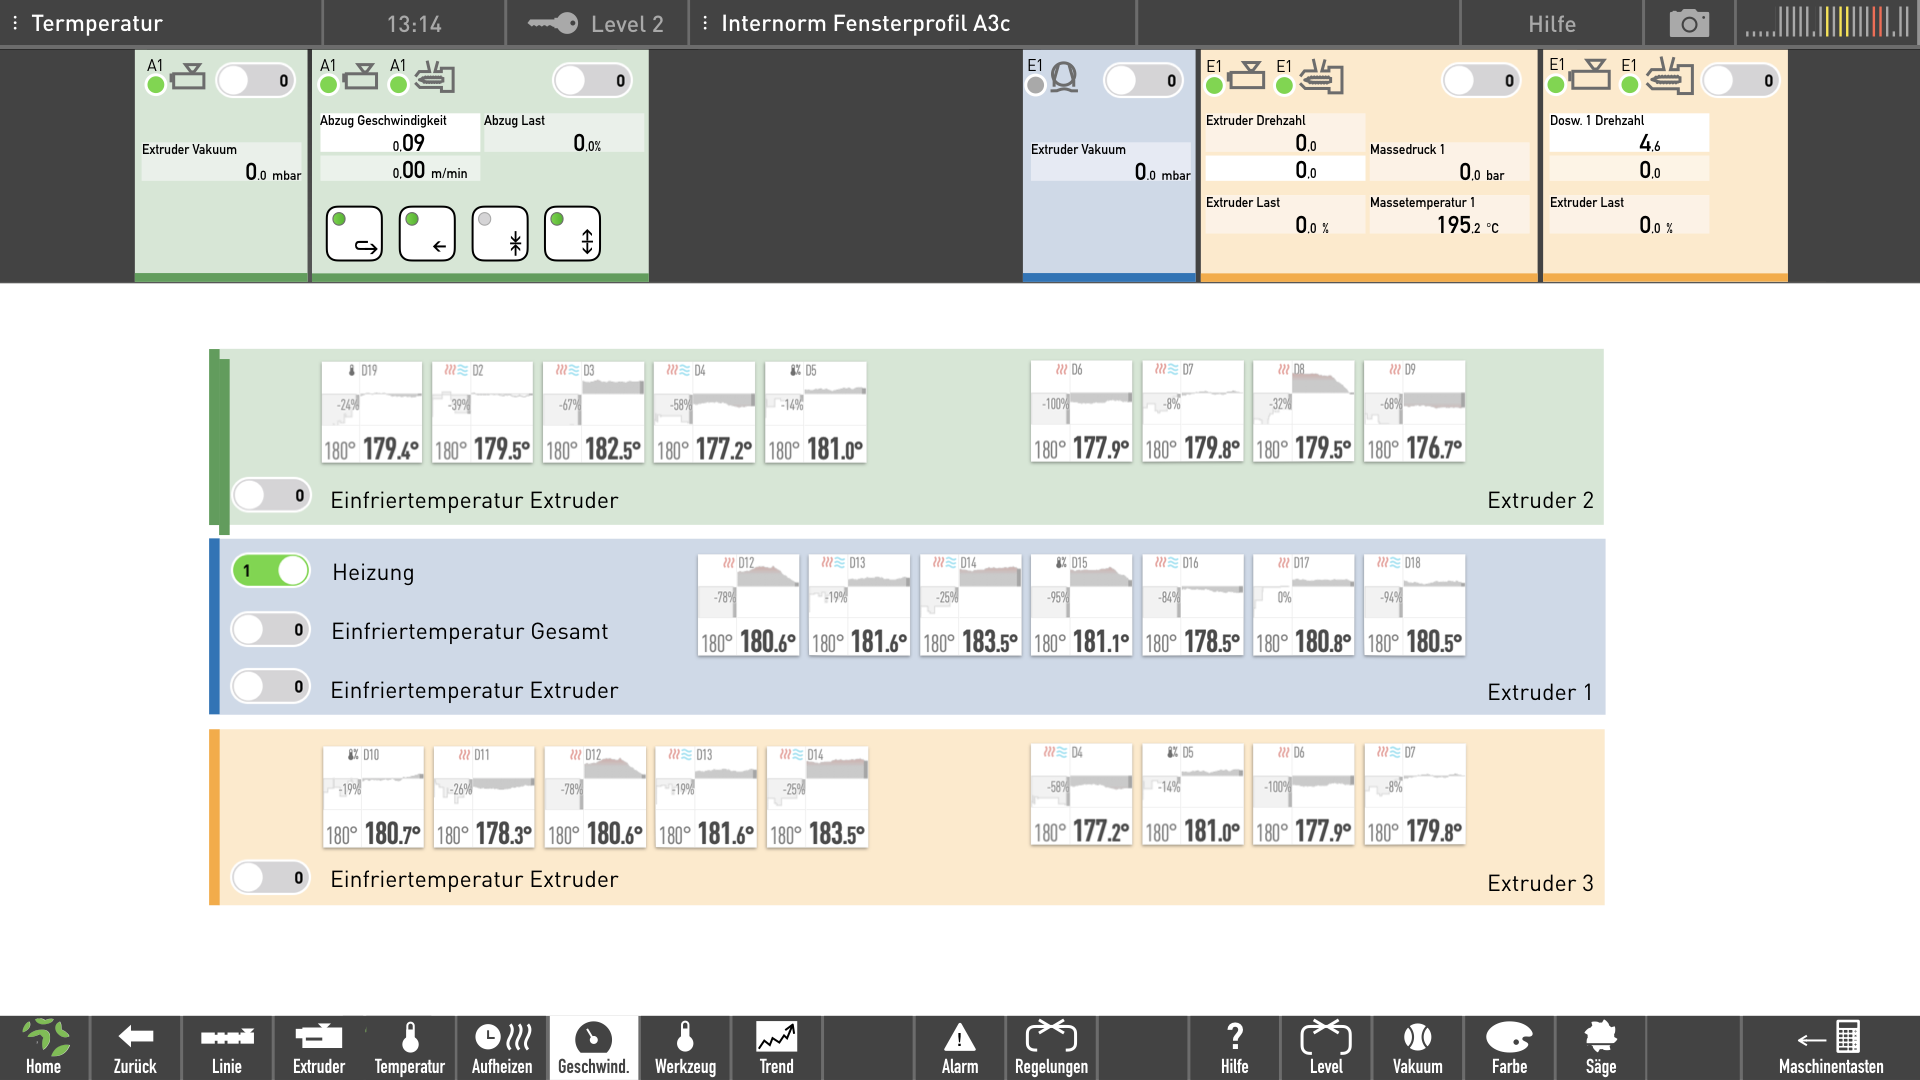1920x1080 pixels.
Task: Click the Abzug forward run button
Action: click(x=354, y=233)
